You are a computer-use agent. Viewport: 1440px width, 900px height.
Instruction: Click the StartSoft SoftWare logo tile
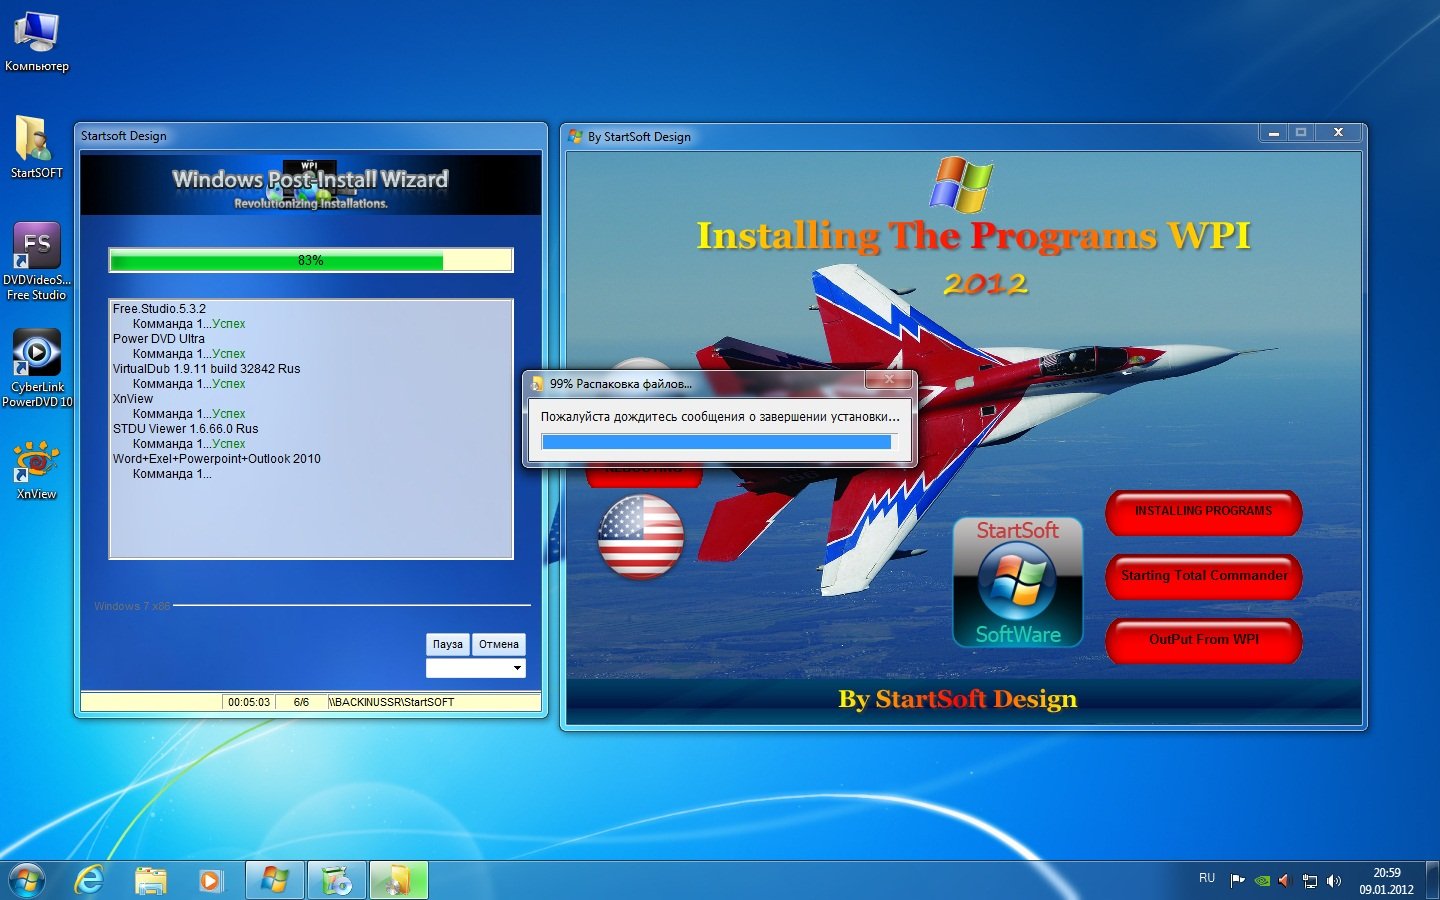click(1017, 582)
